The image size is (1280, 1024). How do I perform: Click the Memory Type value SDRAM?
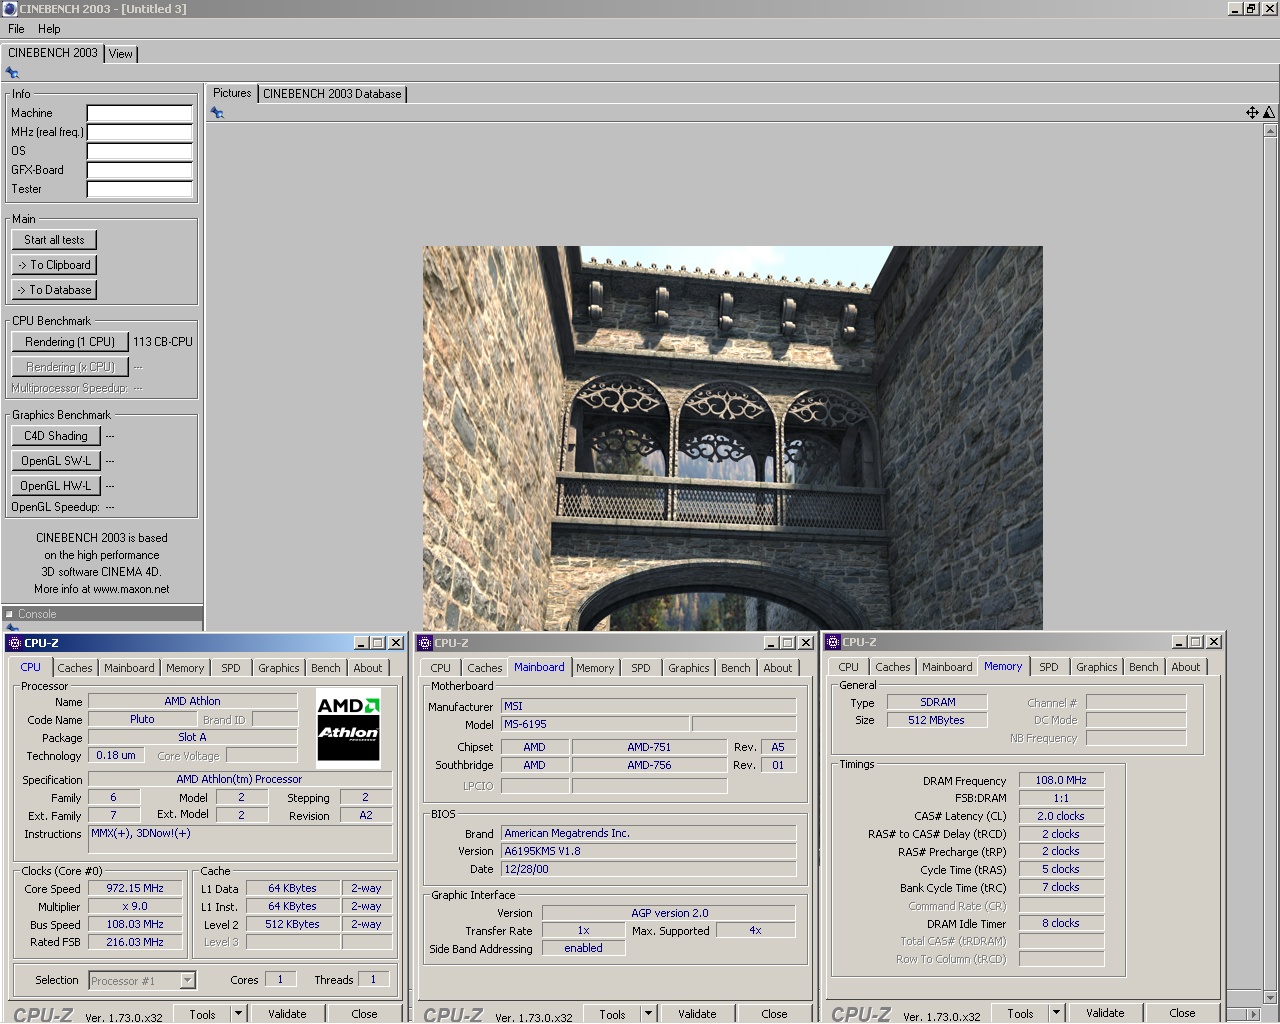click(x=937, y=702)
